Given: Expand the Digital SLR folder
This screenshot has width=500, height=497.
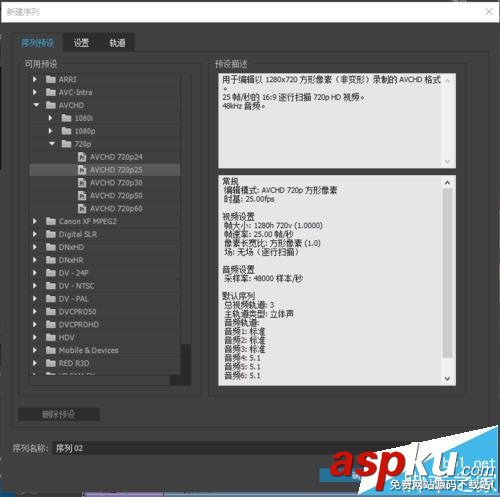Looking at the screenshot, I should (35, 234).
